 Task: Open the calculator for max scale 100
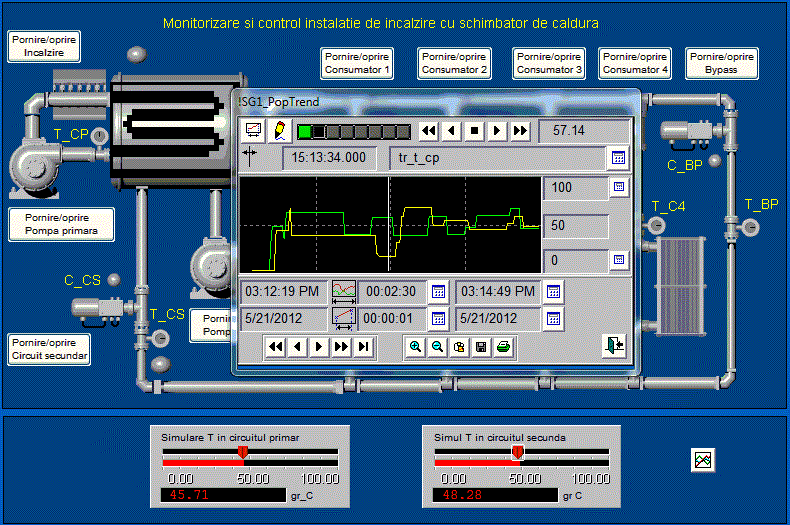tap(618, 187)
